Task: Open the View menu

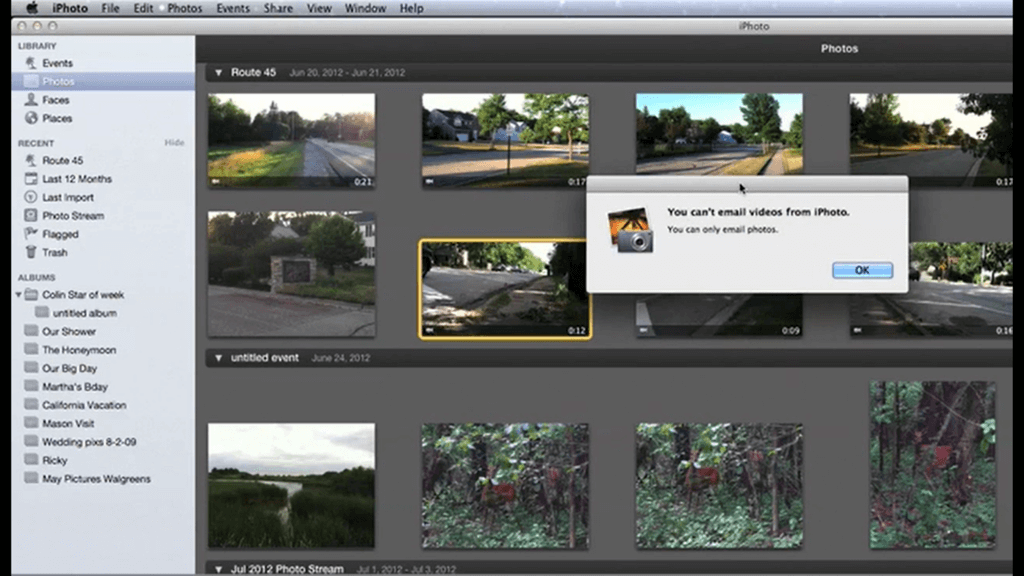Action: [319, 8]
